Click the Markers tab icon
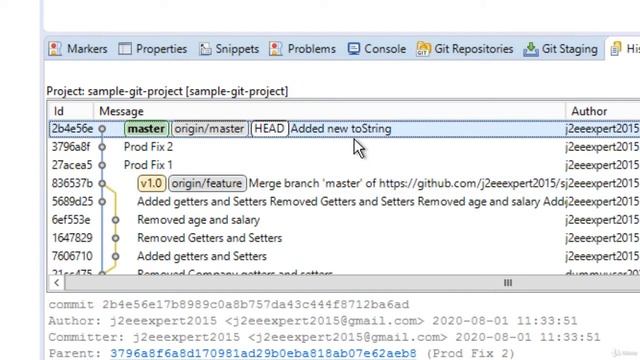The height and width of the screenshot is (360, 640). [x=55, y=49]
